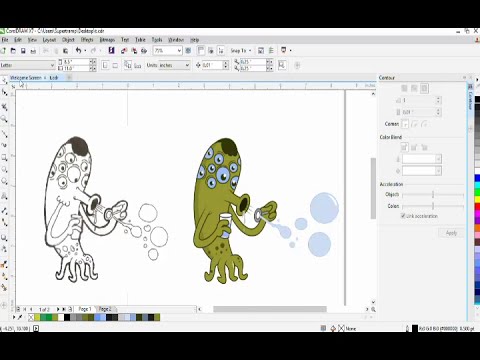Toggle landscape page orientation
Image resolution: width=480 pixels, height=360 pixels.
115,65
